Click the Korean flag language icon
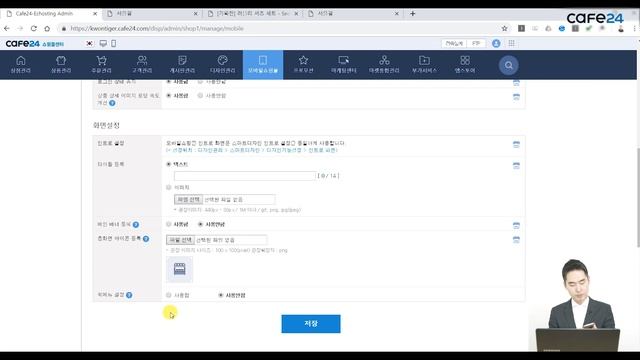The image size is (640, 360). click(89, 43)
